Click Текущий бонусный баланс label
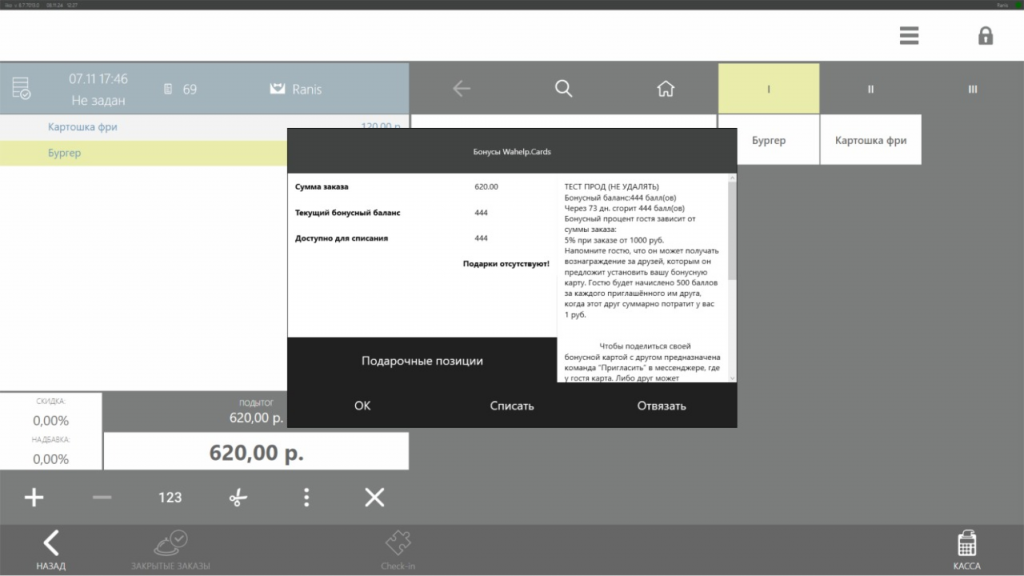Image resolution: width=1024 pixels, height=576 pixels. [347, 213]
